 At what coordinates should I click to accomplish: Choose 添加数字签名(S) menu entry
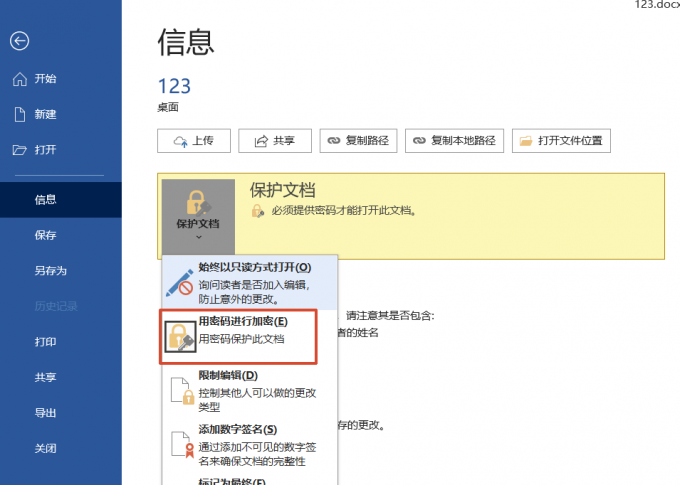click(249, 445)
